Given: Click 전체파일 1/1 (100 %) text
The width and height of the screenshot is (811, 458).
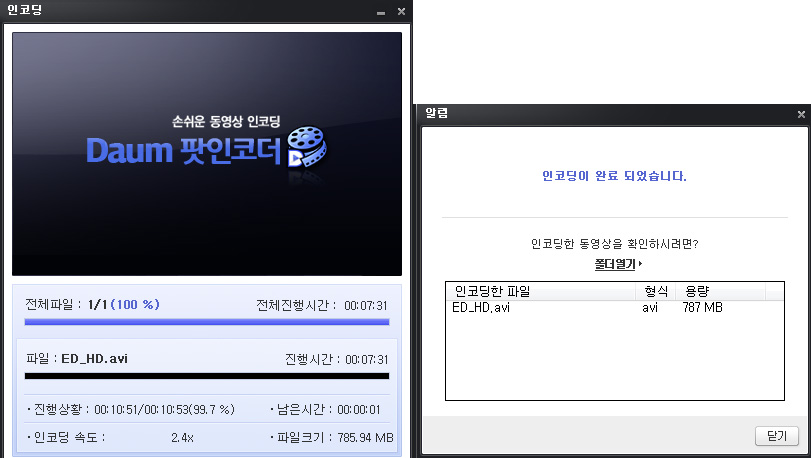Looking at the screenshot, I should (x=92, y=304).
